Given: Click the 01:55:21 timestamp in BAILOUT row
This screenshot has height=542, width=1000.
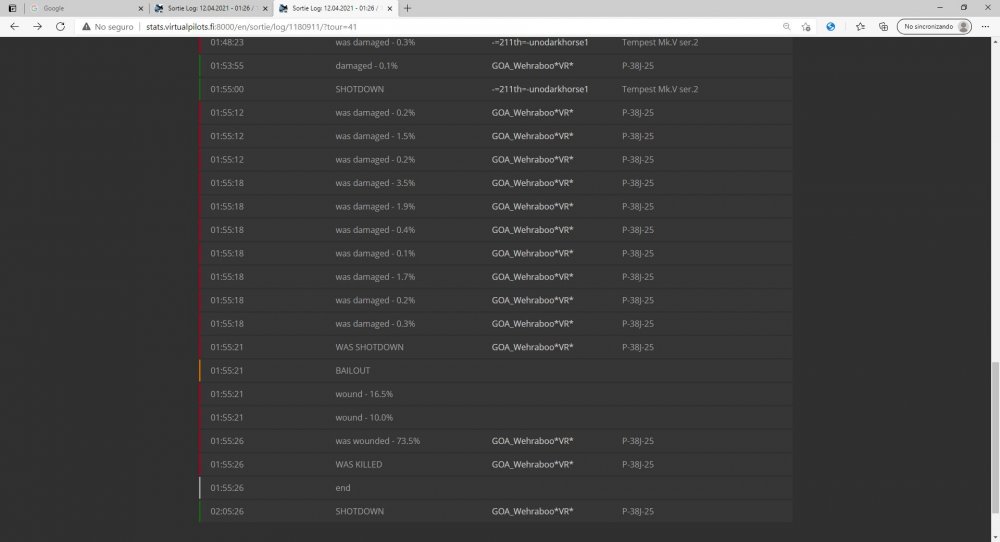Looking at the screenshot, I should coord(227,370).
